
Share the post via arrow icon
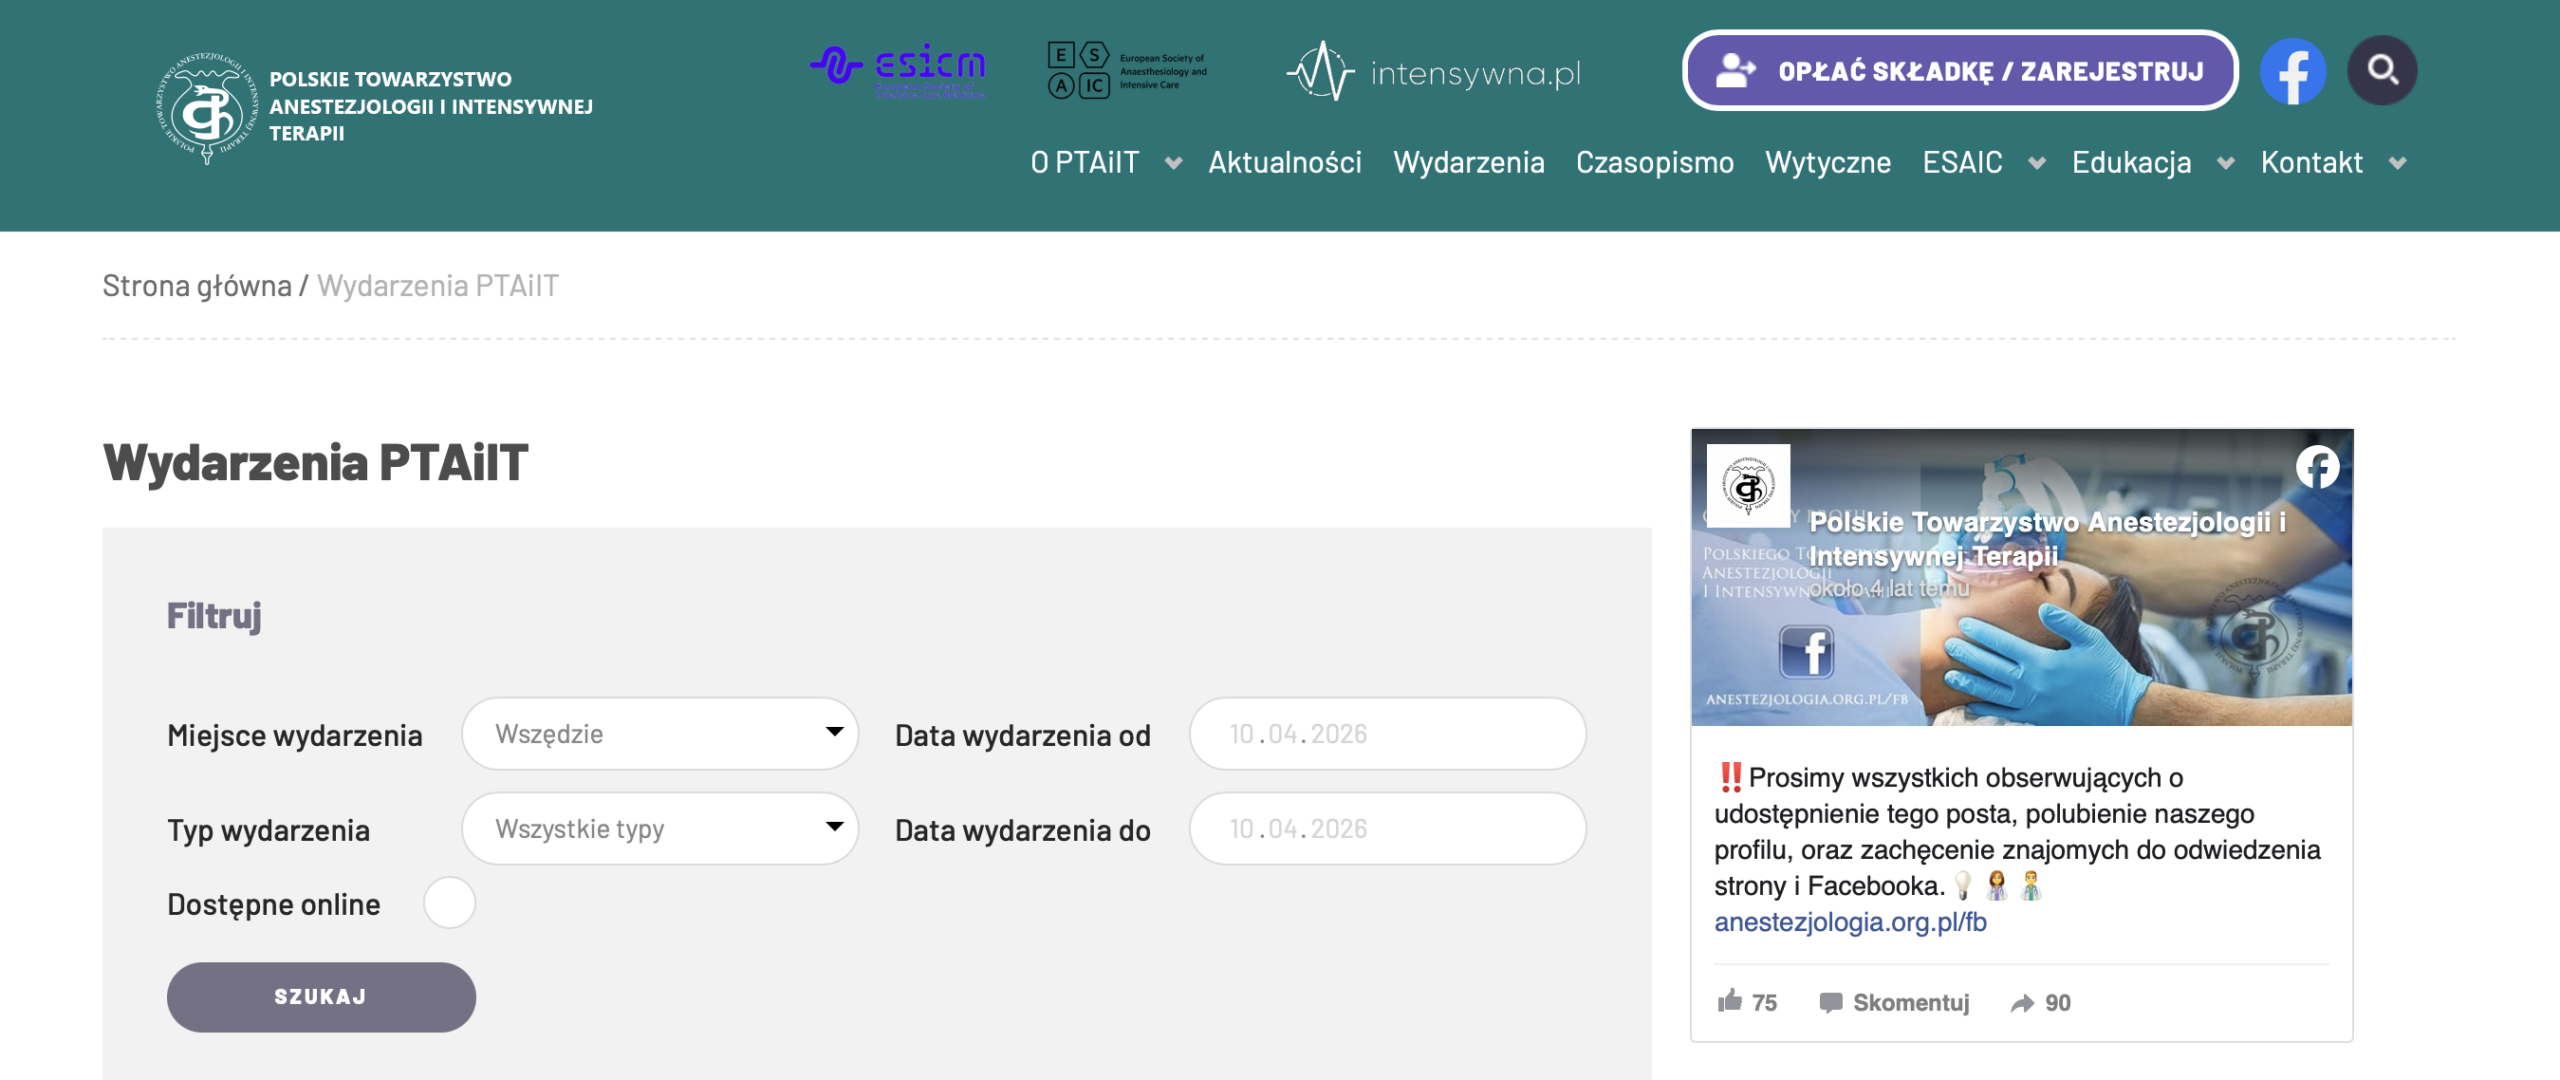(2023, 1003)
